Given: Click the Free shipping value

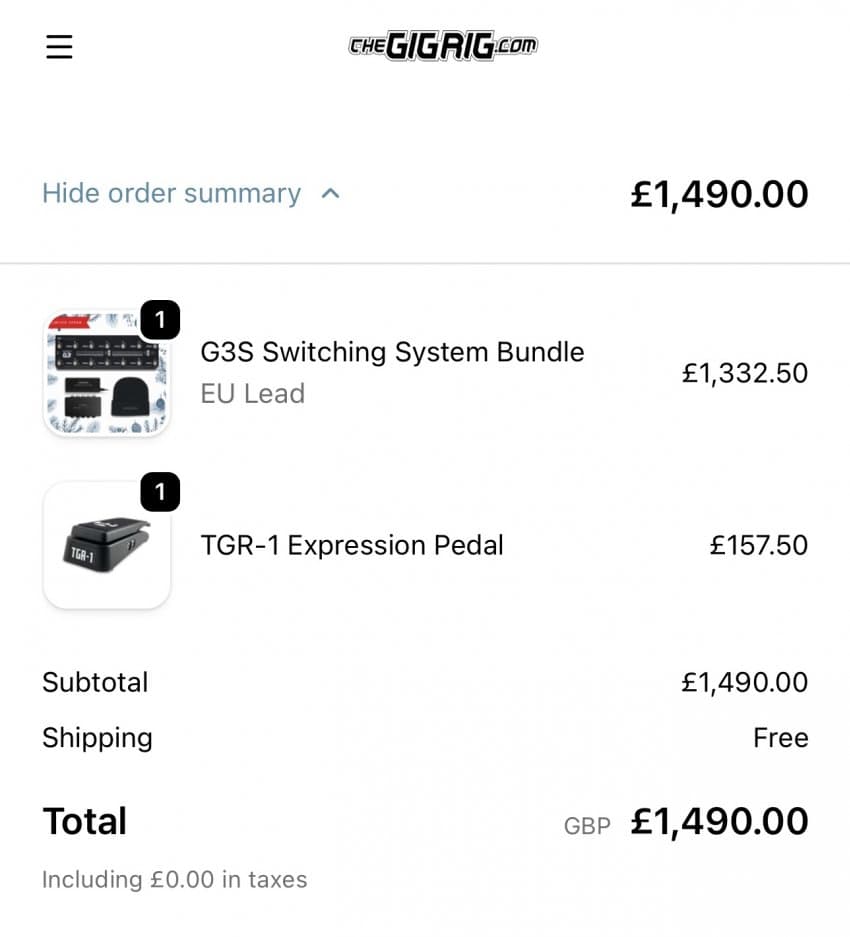Looking at the screenshot, I should click(x=780, y=738).
